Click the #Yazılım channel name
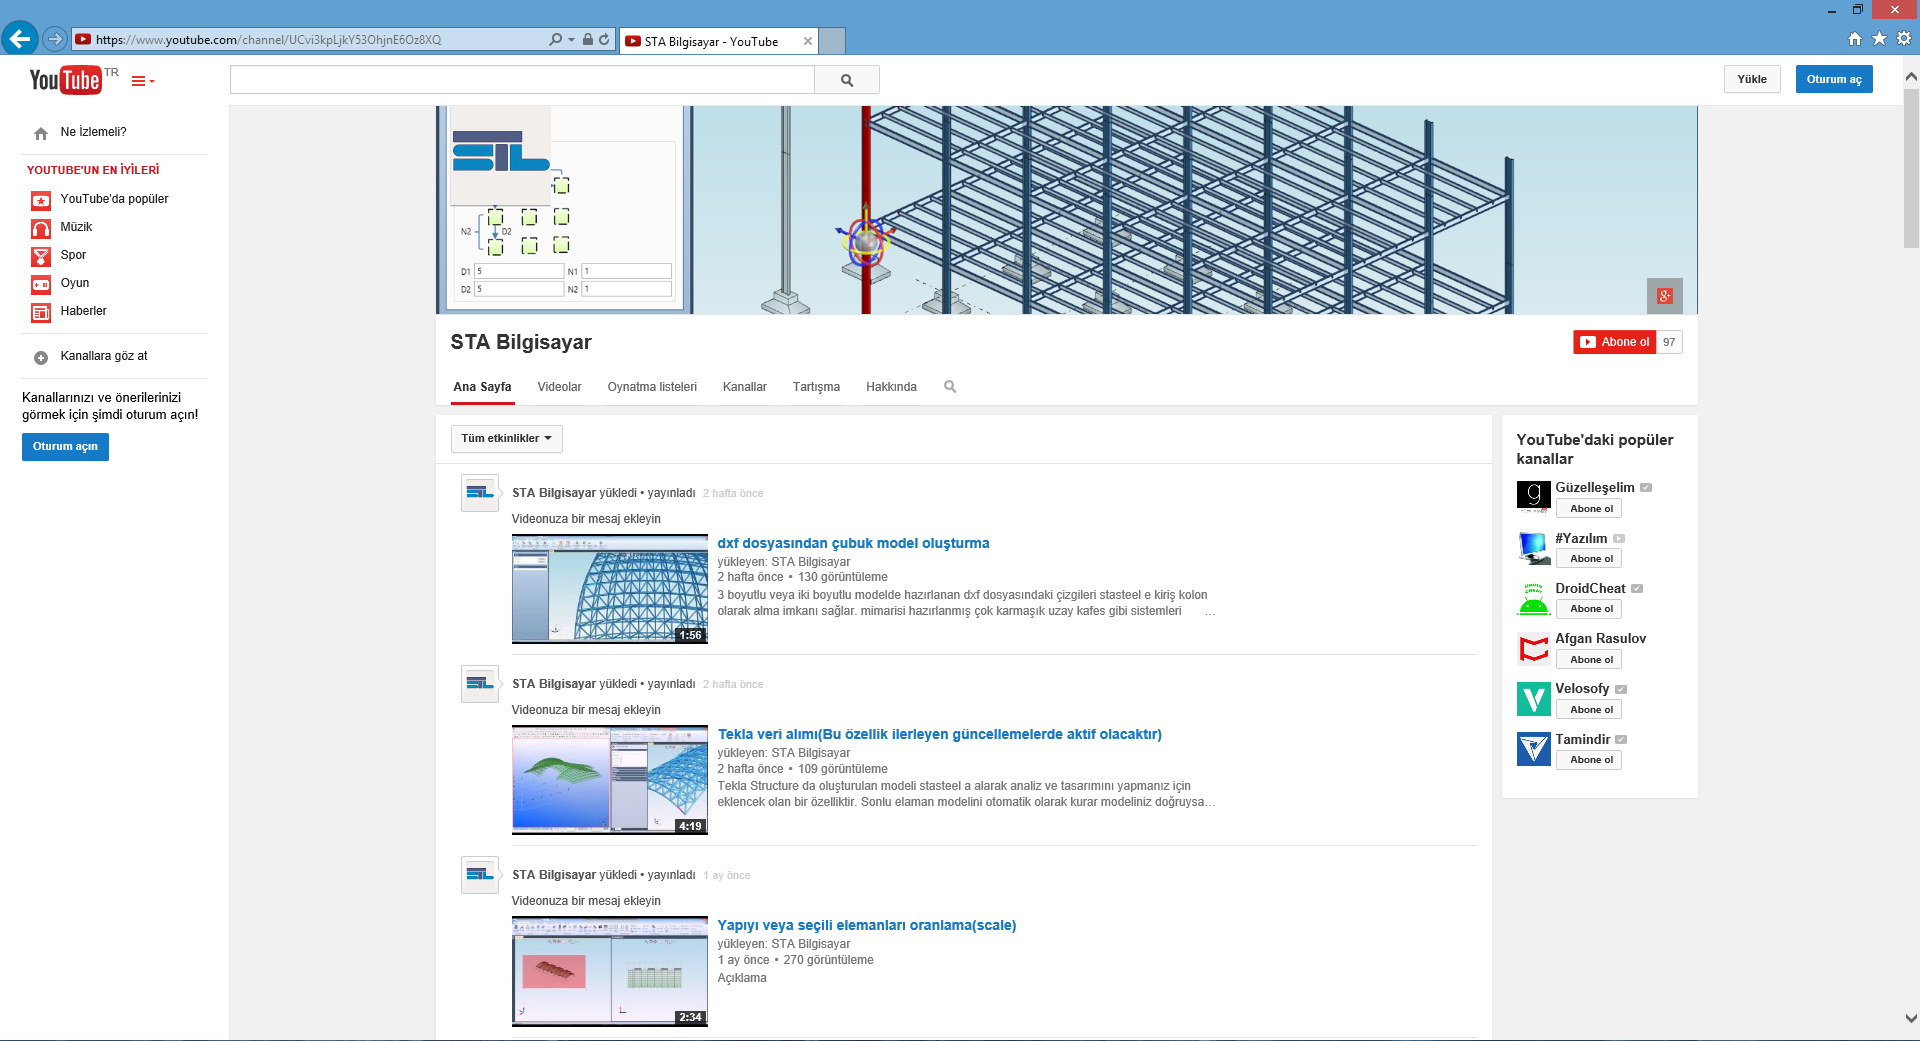This screenshot has width=1920, height=1041. point(1581,538)
